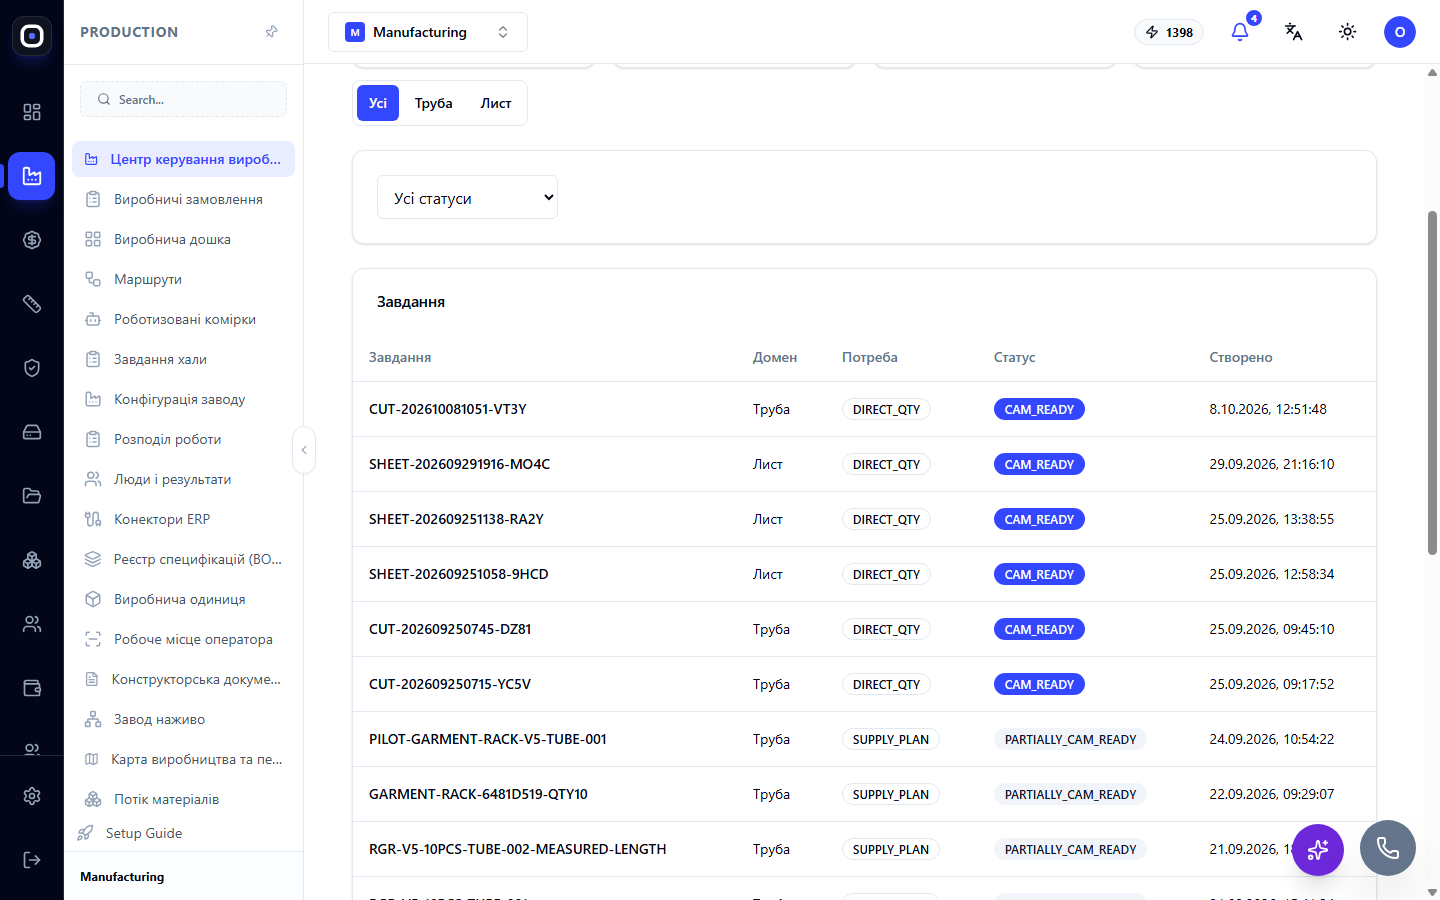Click the phone call floating button

click(1388, 848)
